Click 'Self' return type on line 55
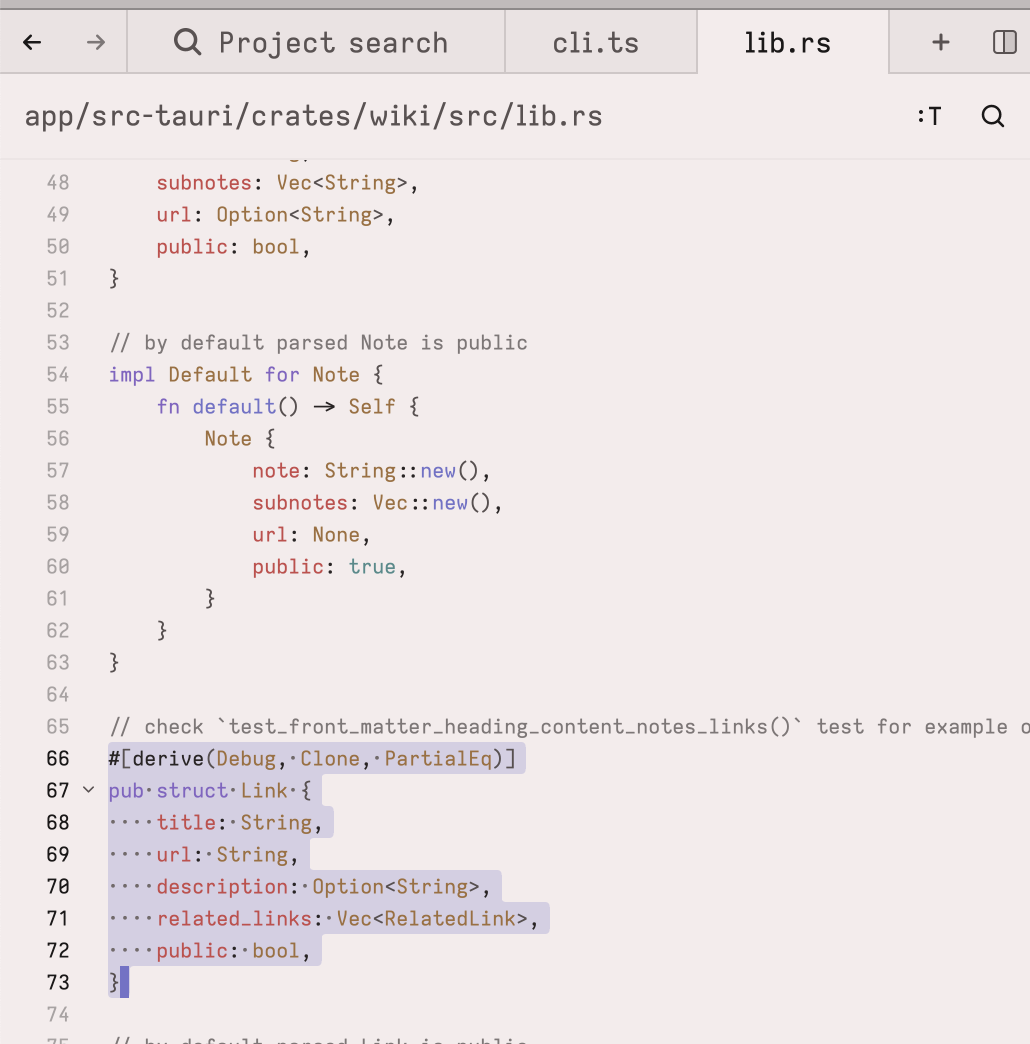The height and width of the screenshot is (1044, 1030). [x=372, y=406]
